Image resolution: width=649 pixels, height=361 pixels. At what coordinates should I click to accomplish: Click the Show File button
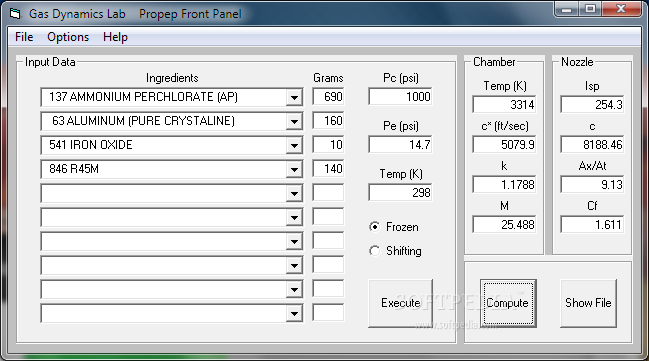[x=588, y=303]
